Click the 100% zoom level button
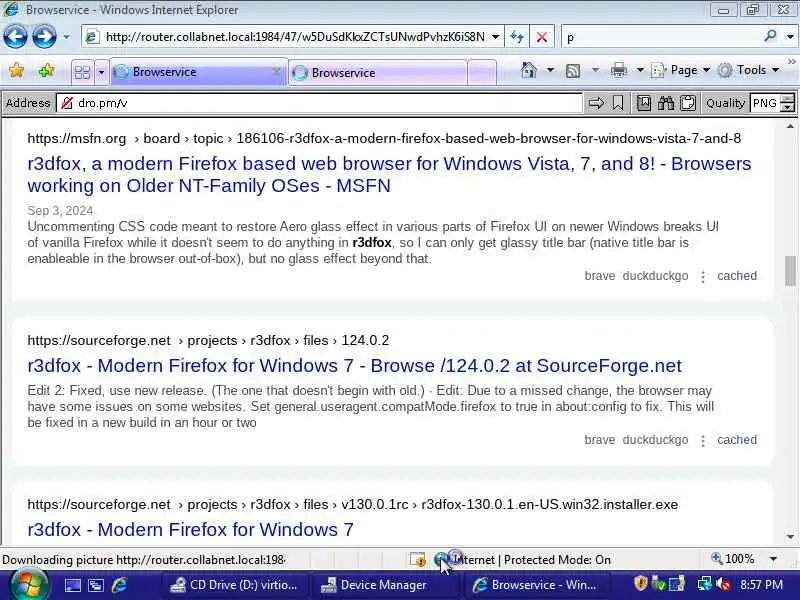 (733, 559)
